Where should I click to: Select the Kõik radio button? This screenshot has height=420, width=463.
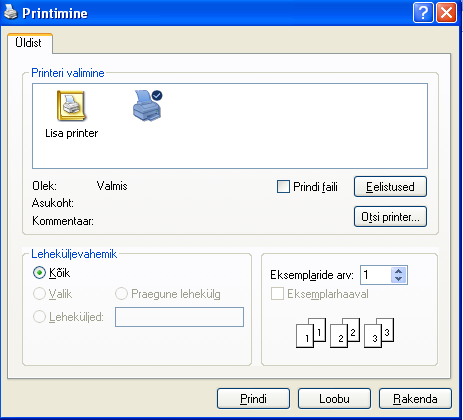pyautogui.click(x=39, y=273)
